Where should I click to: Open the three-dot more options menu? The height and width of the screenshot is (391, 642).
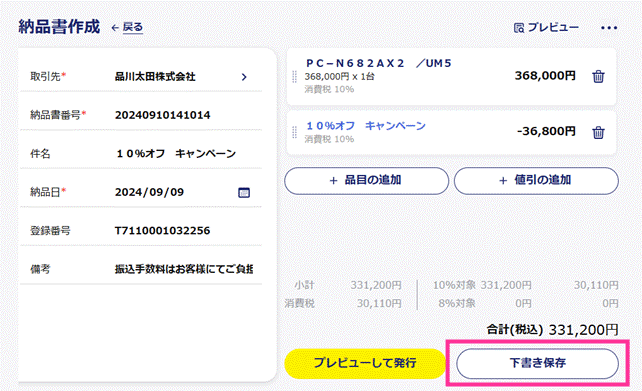(609, 28)
